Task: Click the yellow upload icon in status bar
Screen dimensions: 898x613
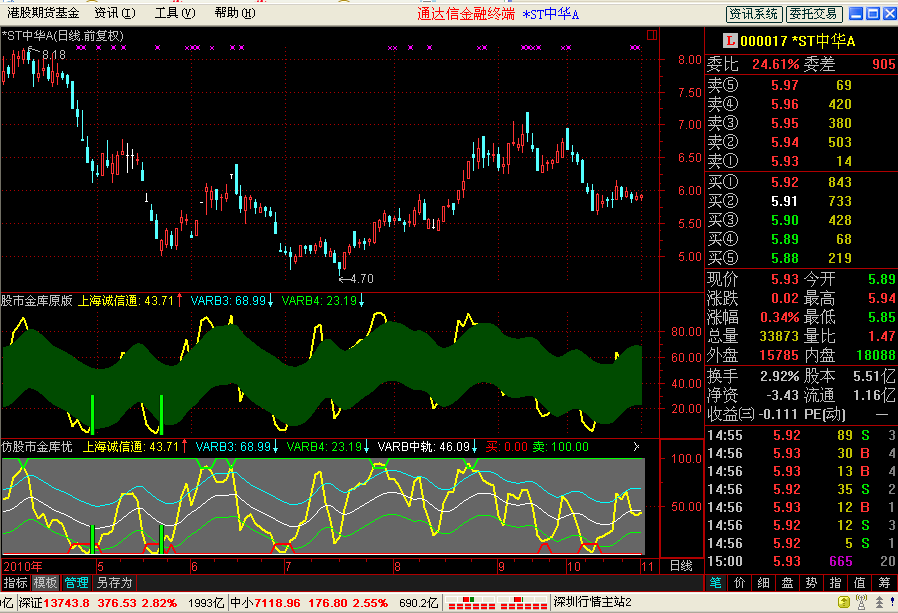Action: [844, 602]
